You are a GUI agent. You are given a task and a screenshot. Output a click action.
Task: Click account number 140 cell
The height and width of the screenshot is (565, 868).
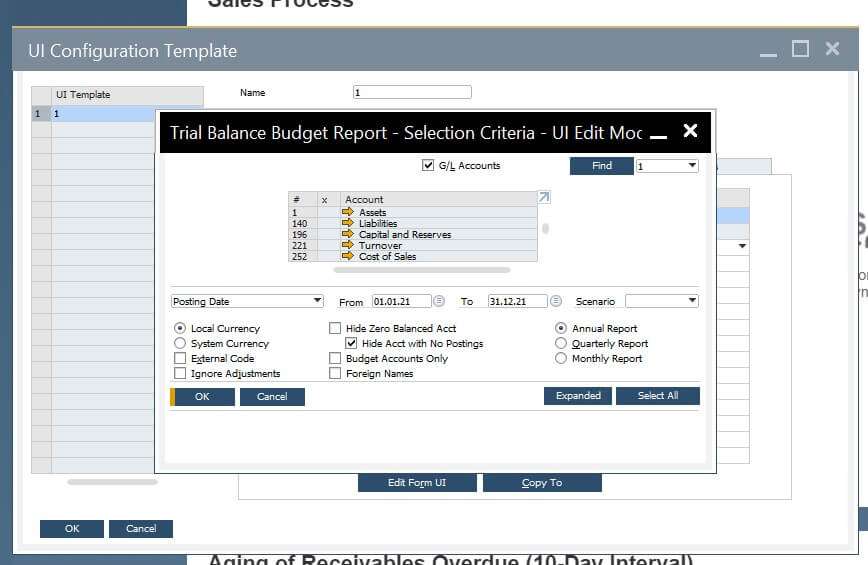303,224
